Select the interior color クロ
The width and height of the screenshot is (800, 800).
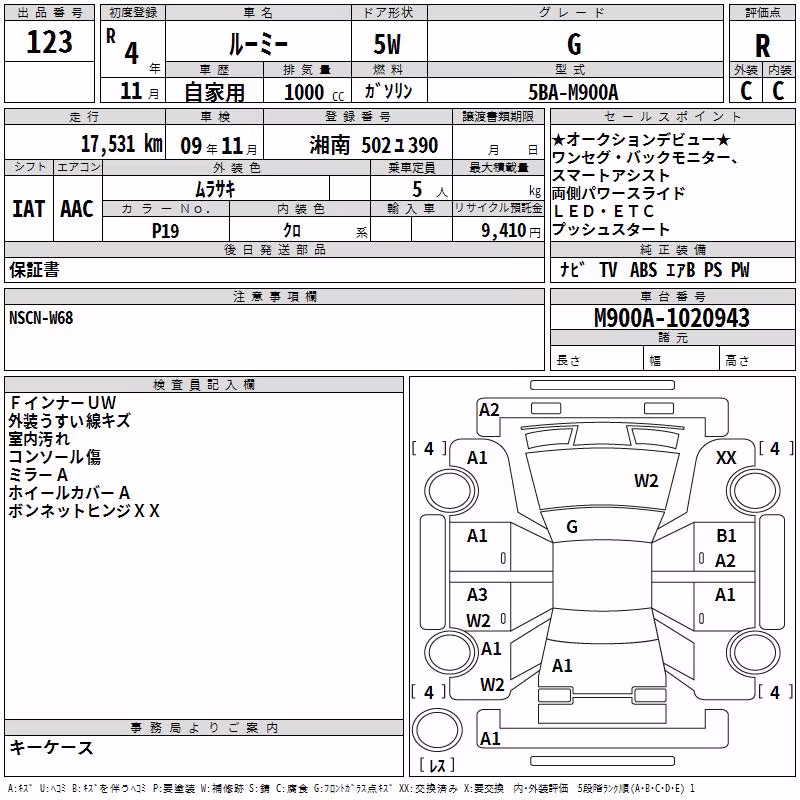292,231
